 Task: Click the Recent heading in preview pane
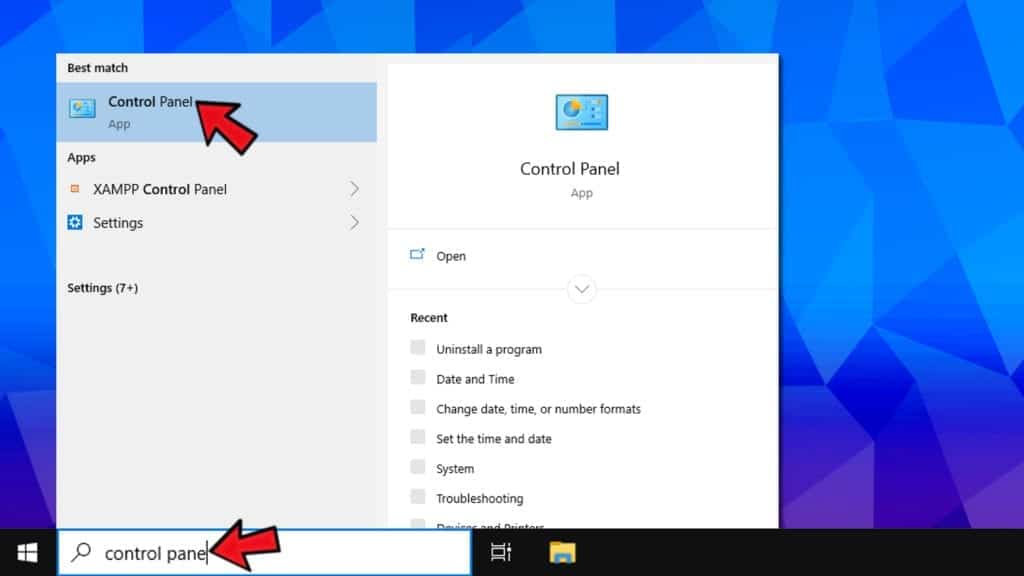click(x=429, y=318)
